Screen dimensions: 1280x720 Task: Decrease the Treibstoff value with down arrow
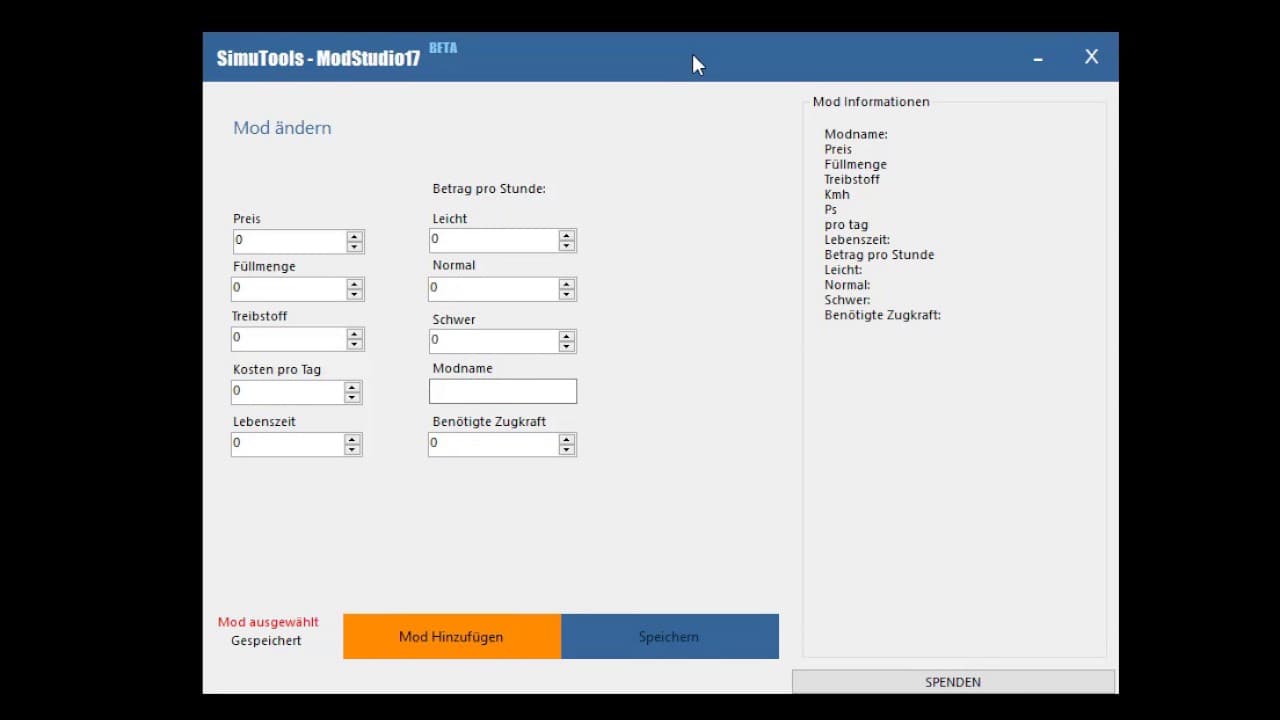(355, 345)
